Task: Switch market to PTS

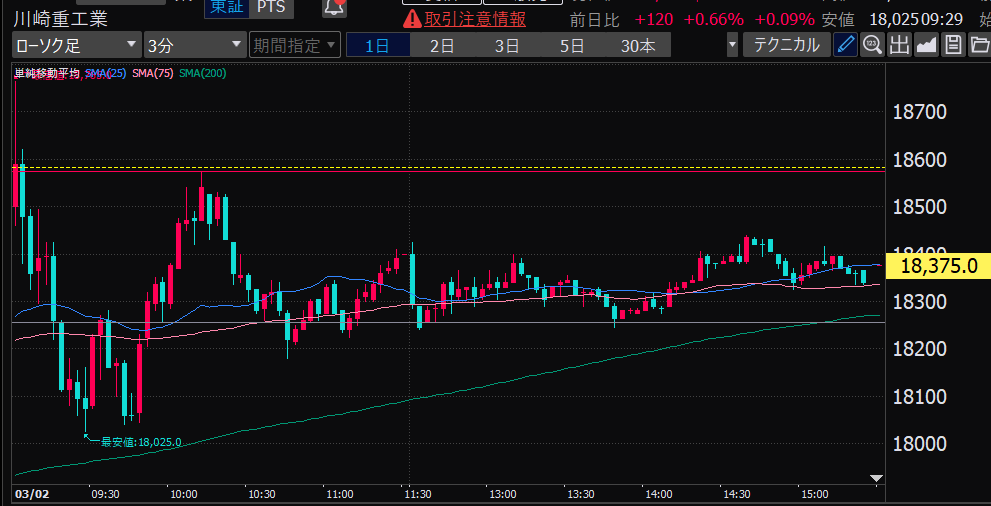Action: coord(269,7)
